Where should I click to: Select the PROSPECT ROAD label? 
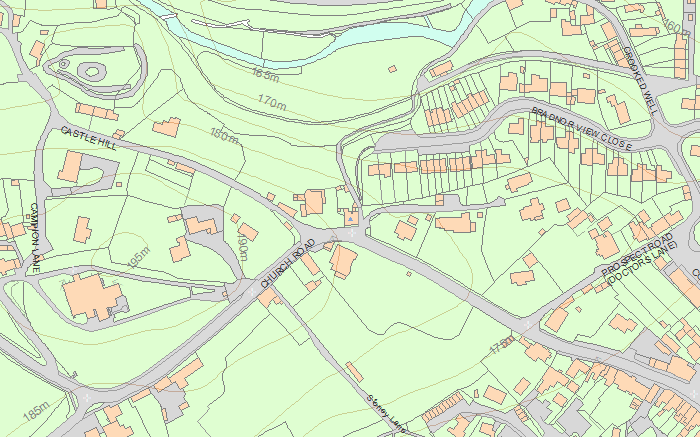(637, 254)
